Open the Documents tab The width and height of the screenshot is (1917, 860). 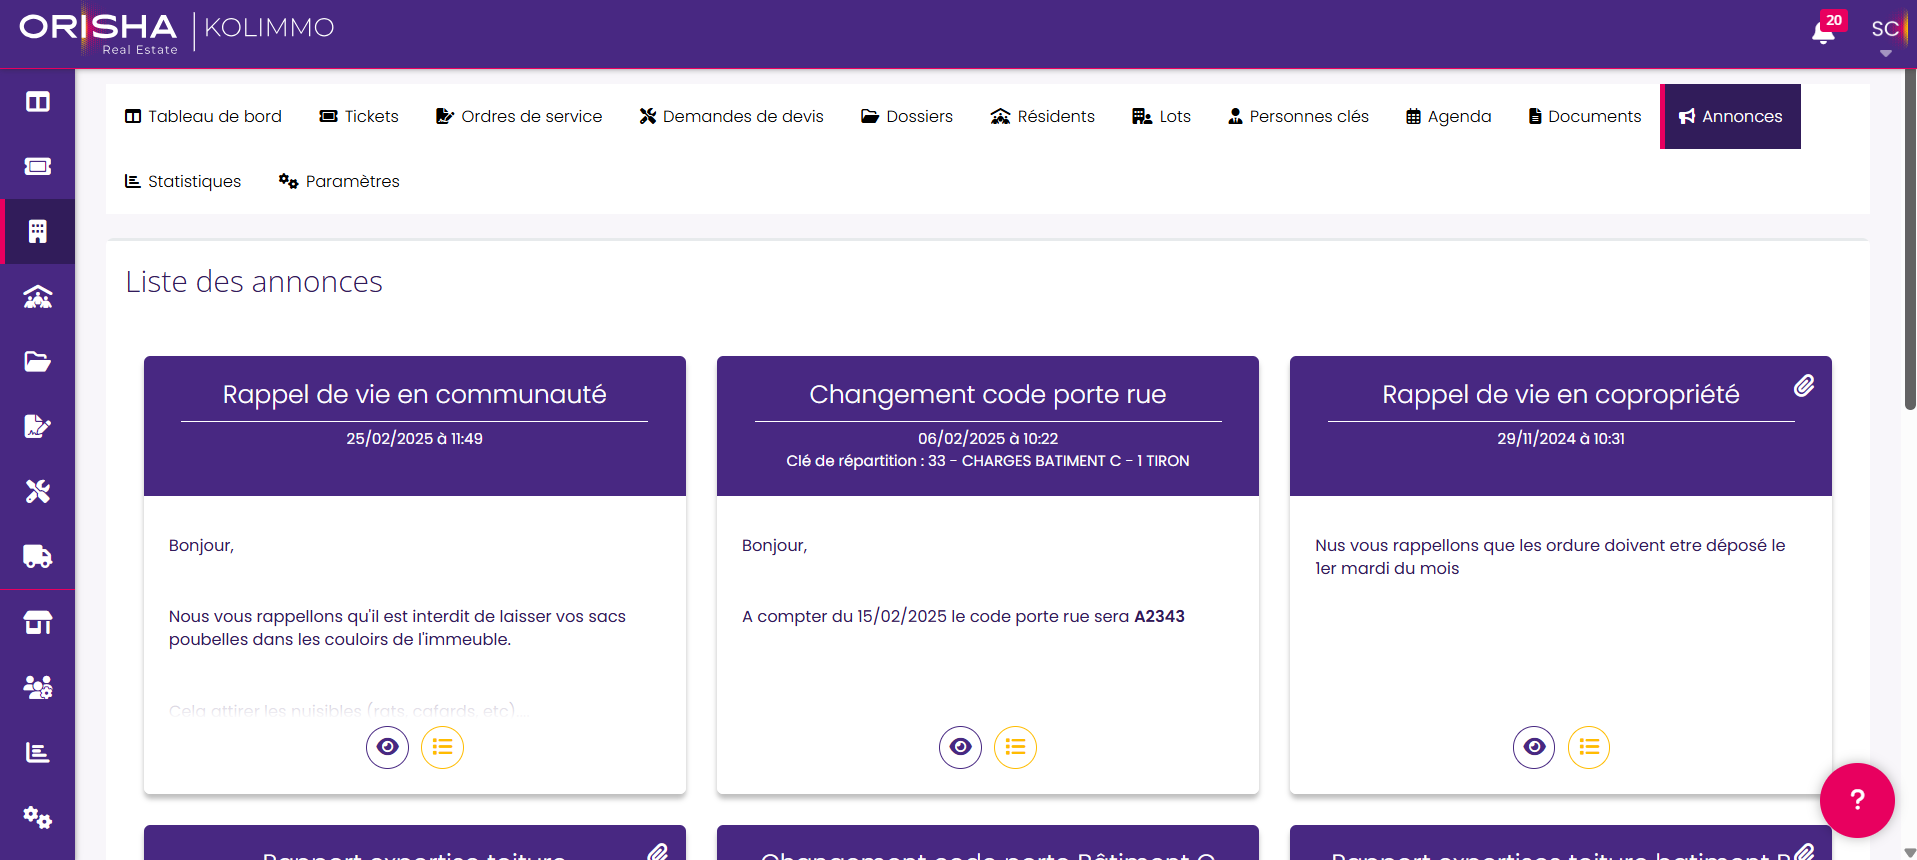point(1585,117)
